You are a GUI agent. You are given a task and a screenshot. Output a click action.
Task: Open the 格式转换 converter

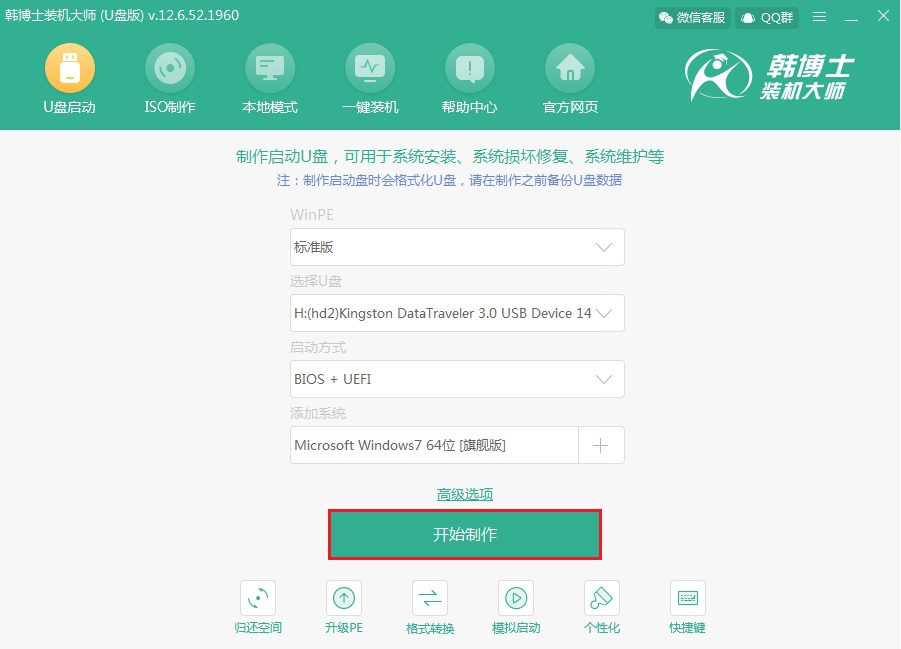[x=429, y=606]
